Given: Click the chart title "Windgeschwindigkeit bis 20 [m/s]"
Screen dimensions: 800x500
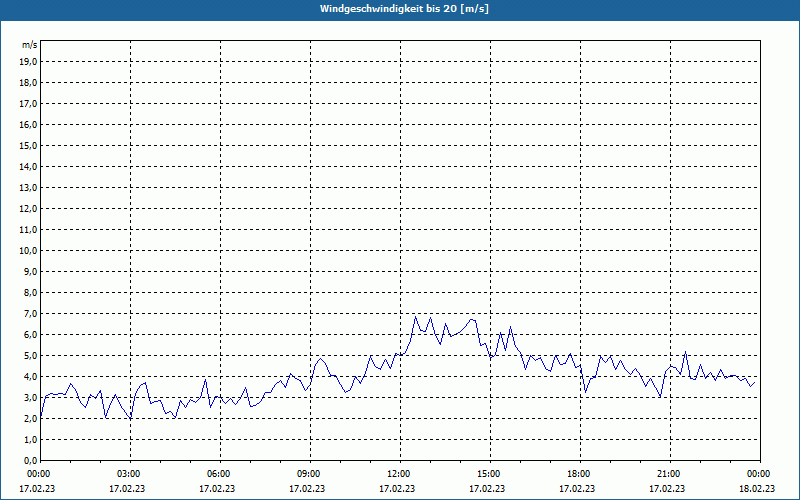Looking at the screenshot, I should click(x=405, y=9).
